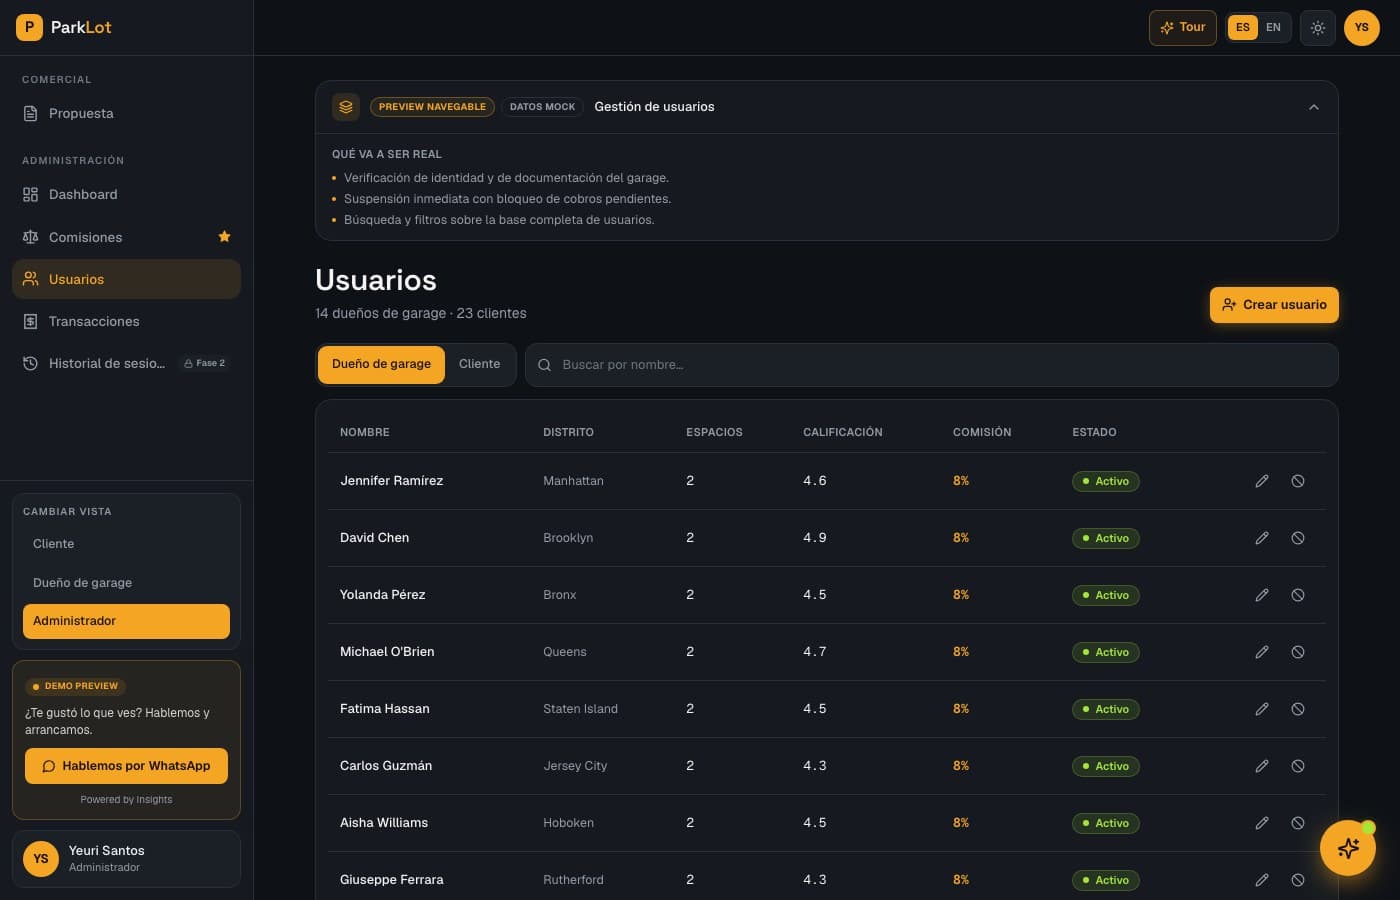Click Hablemos por WhatsApp button
This screenshot has width=1400, height=900.
pyautogui.click(x=126, y=766)
